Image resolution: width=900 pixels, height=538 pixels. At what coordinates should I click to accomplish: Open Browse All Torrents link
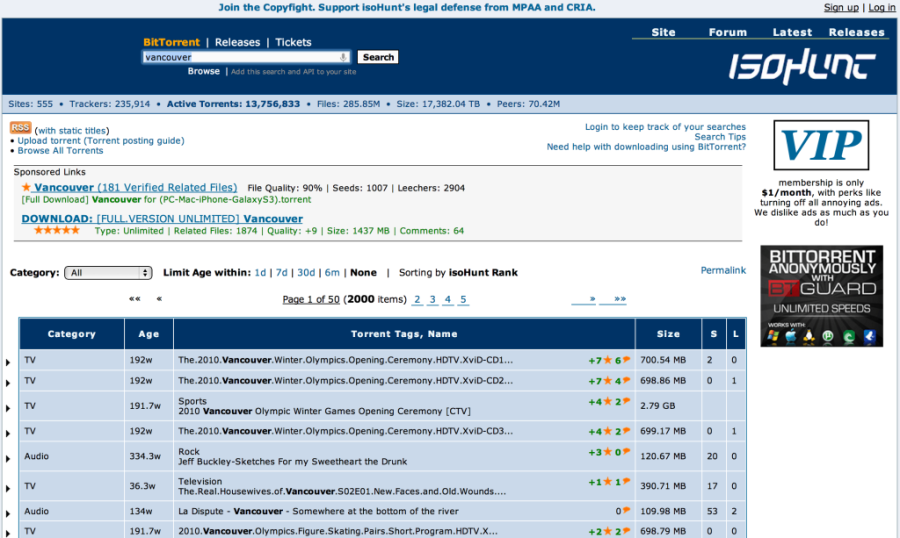click(60, 150)
